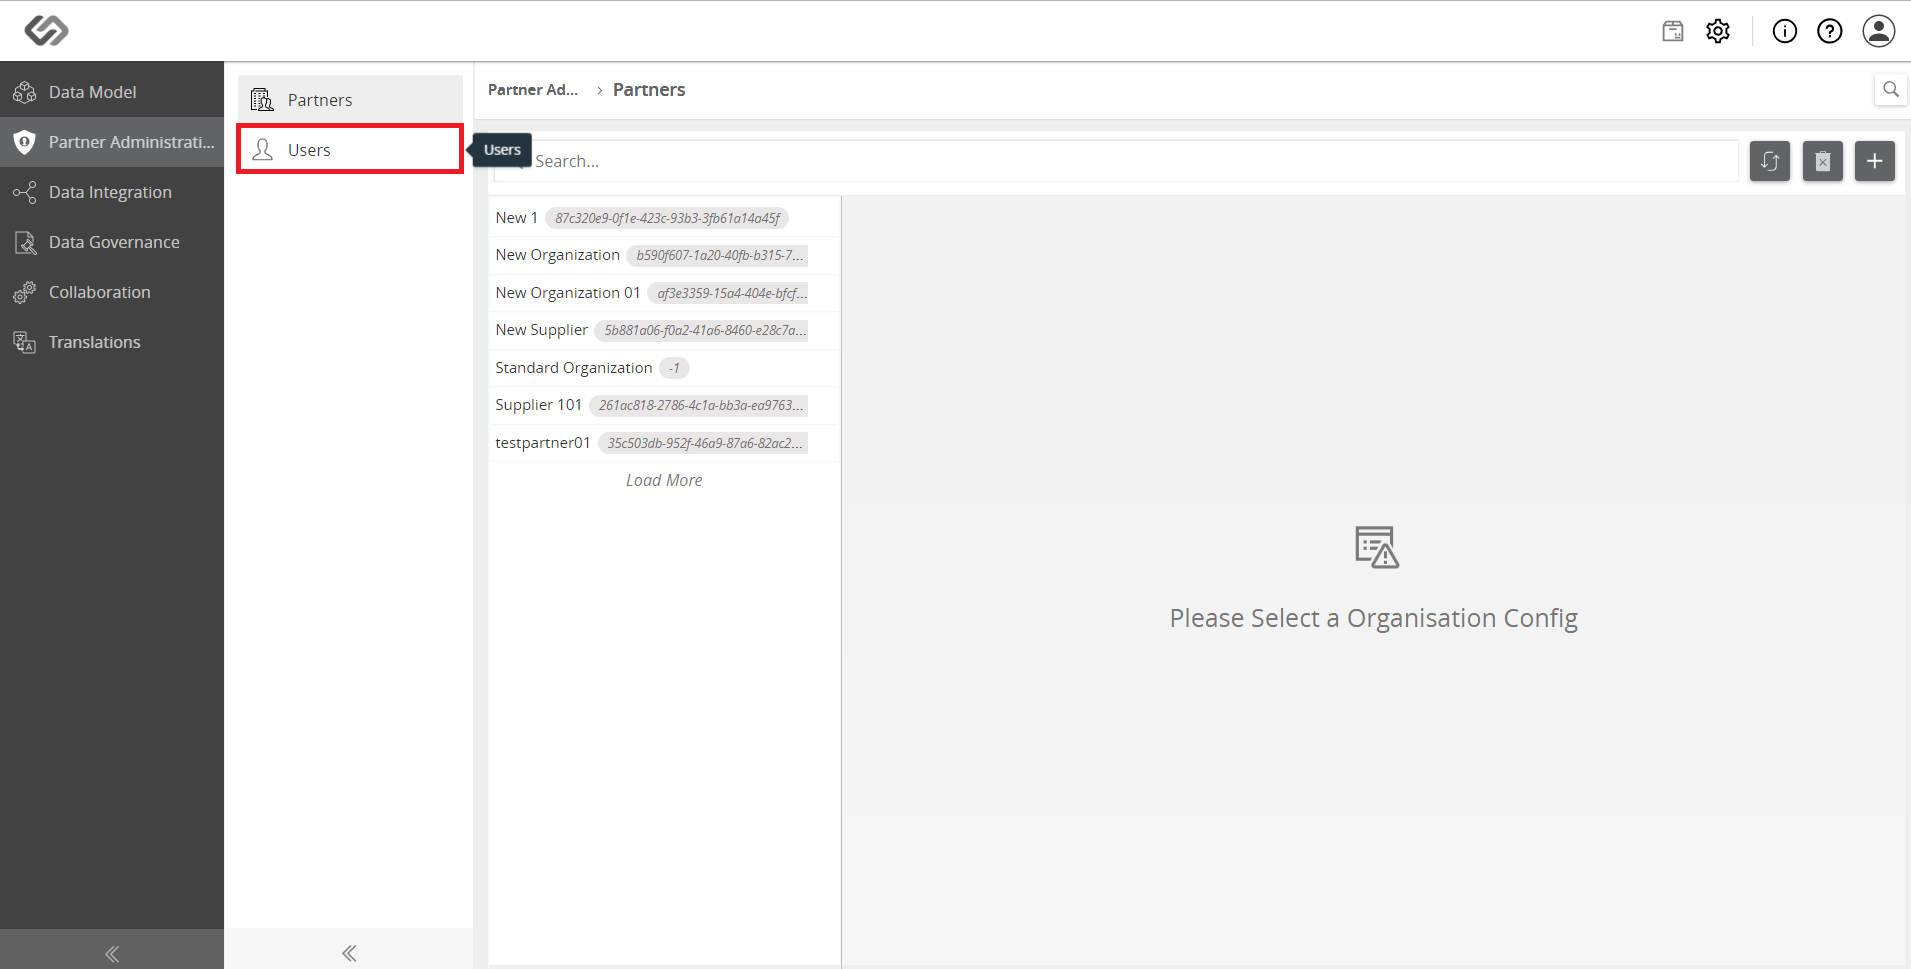Select 'New Organization 01' partner row

point(664,293)
